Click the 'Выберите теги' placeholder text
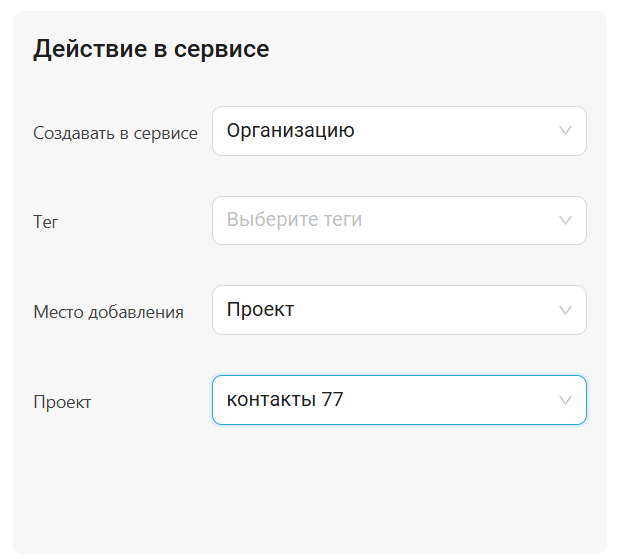The height and width of the screenshot is (559, 617). tap(294, 220)
